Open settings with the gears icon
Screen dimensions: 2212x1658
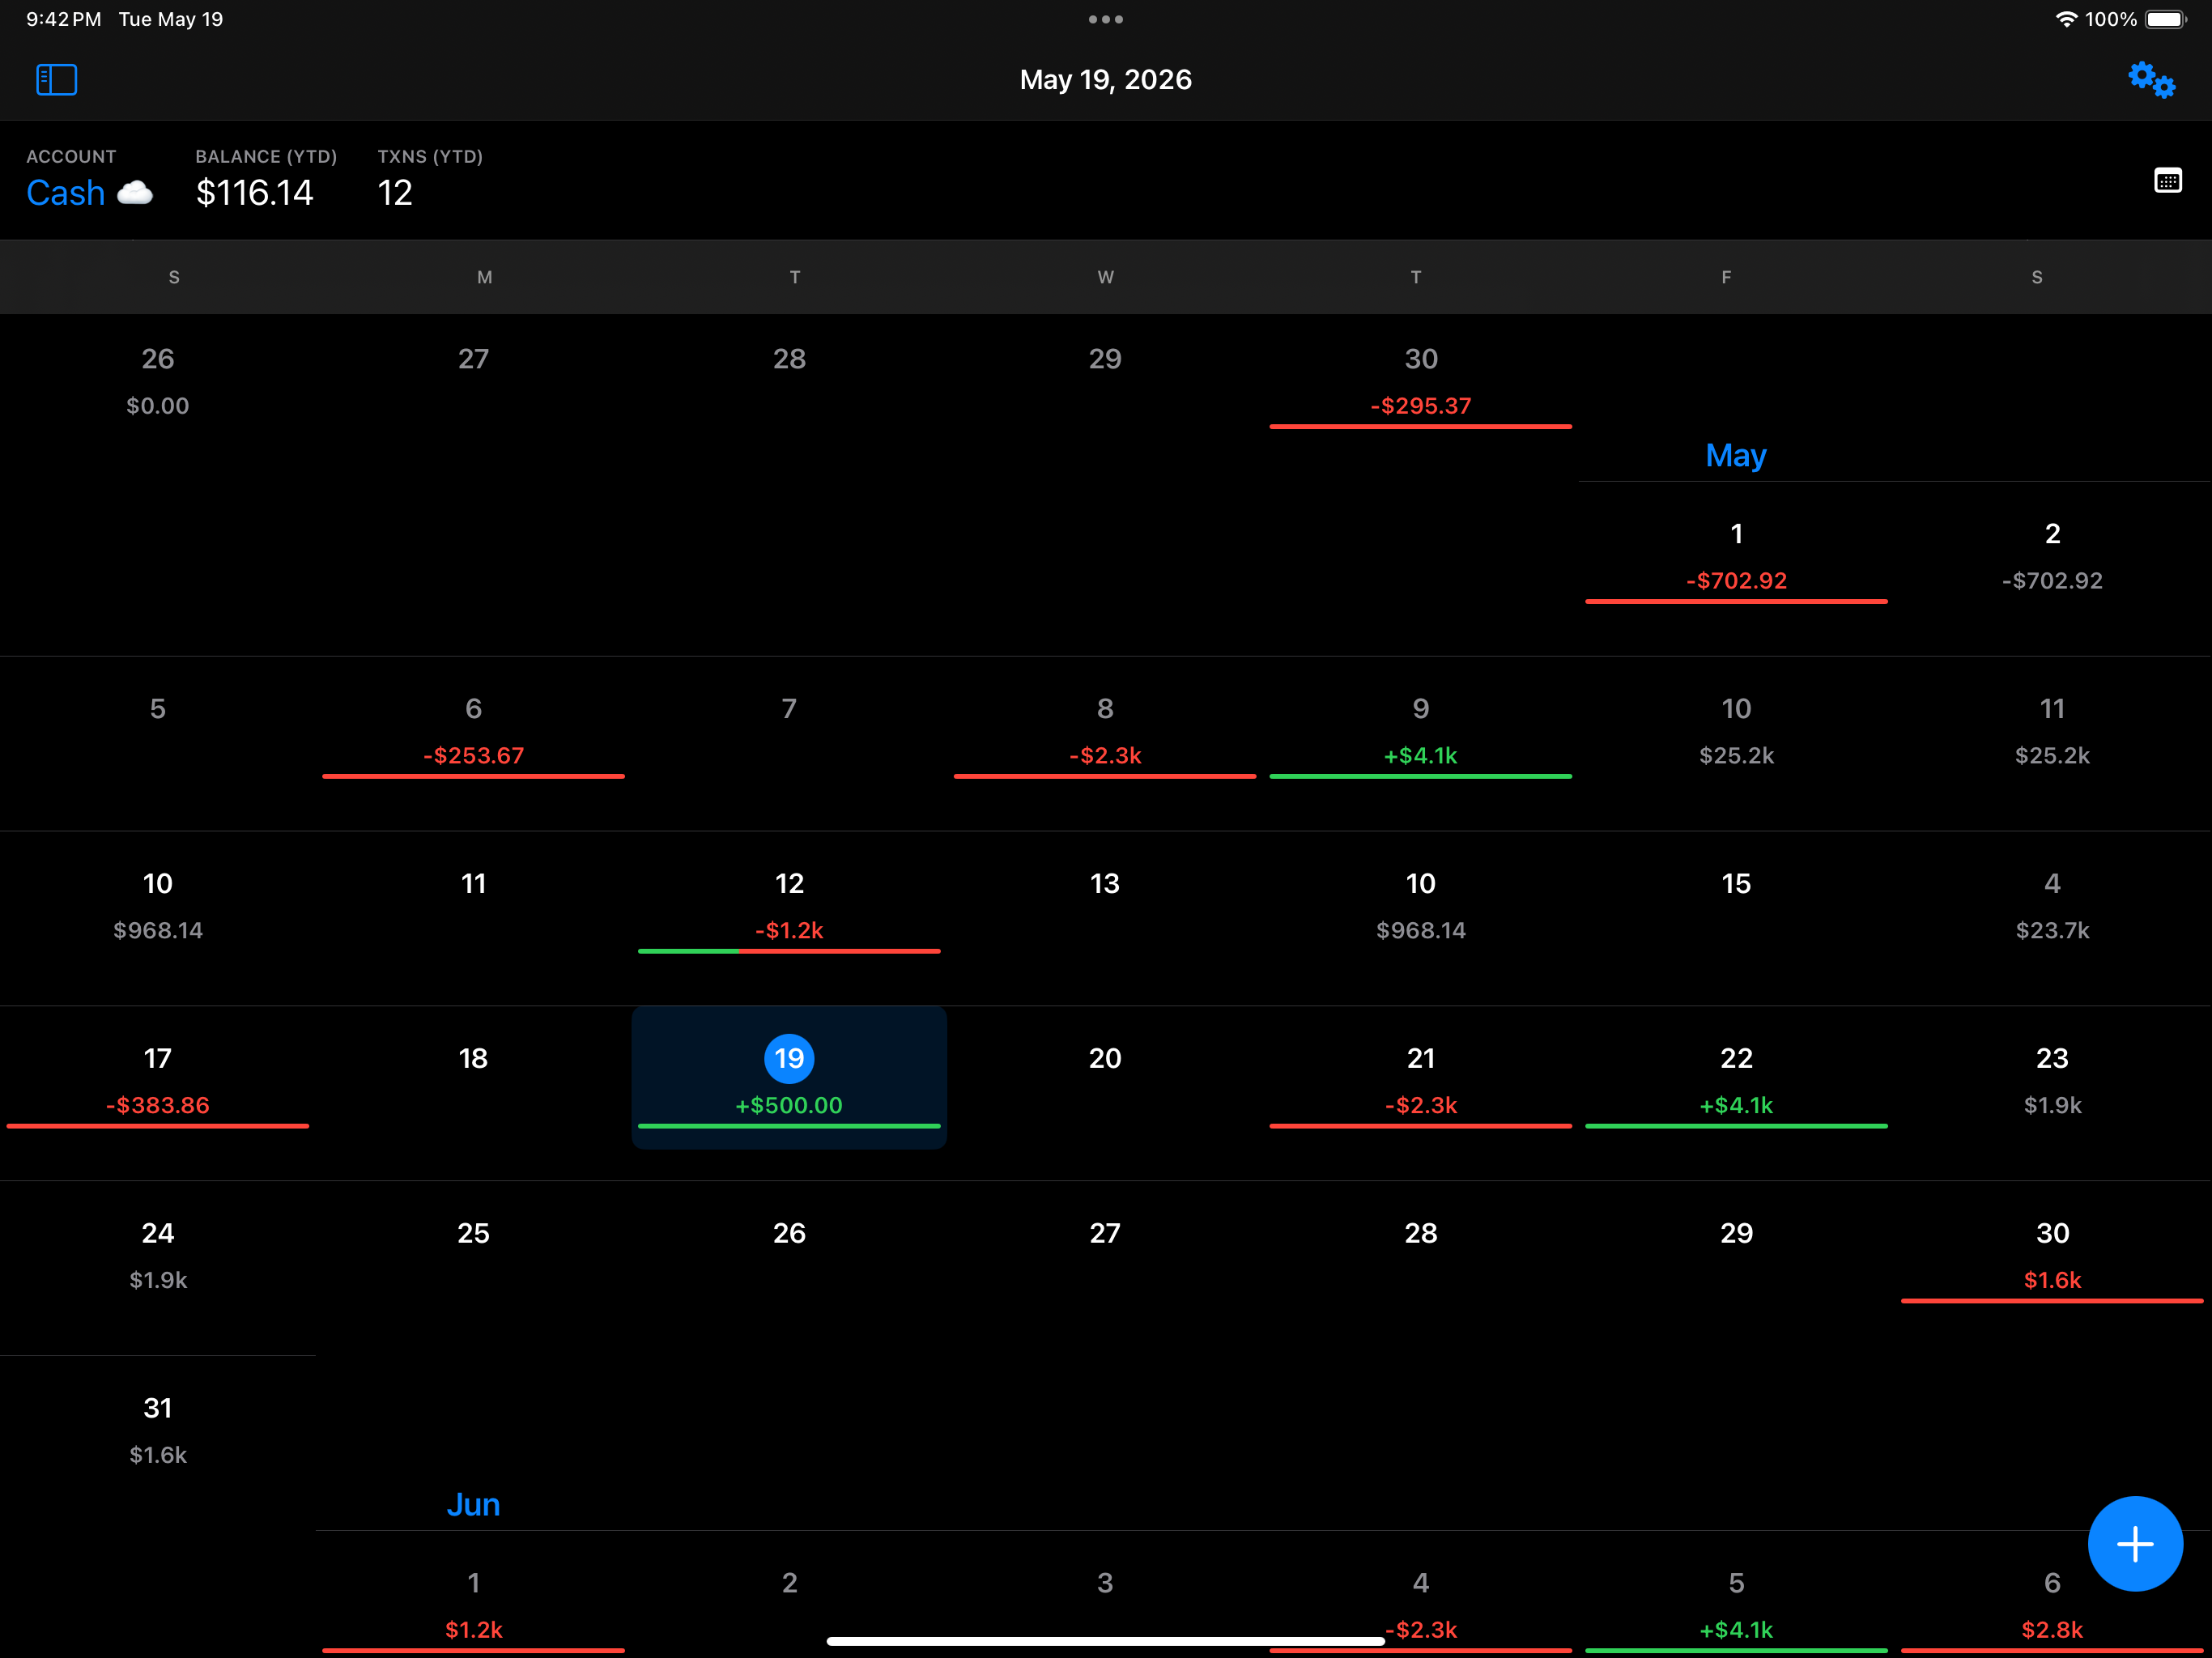[x=2151, y=80]
